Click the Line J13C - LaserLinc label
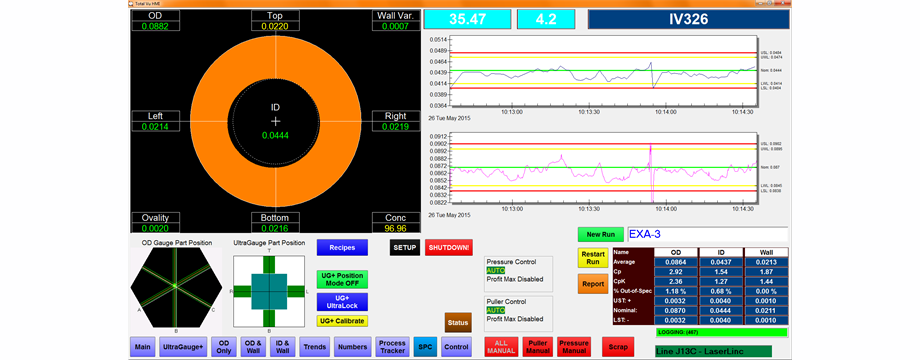The height and width of the screenshot is (360, 920). (x=714, y=352)
